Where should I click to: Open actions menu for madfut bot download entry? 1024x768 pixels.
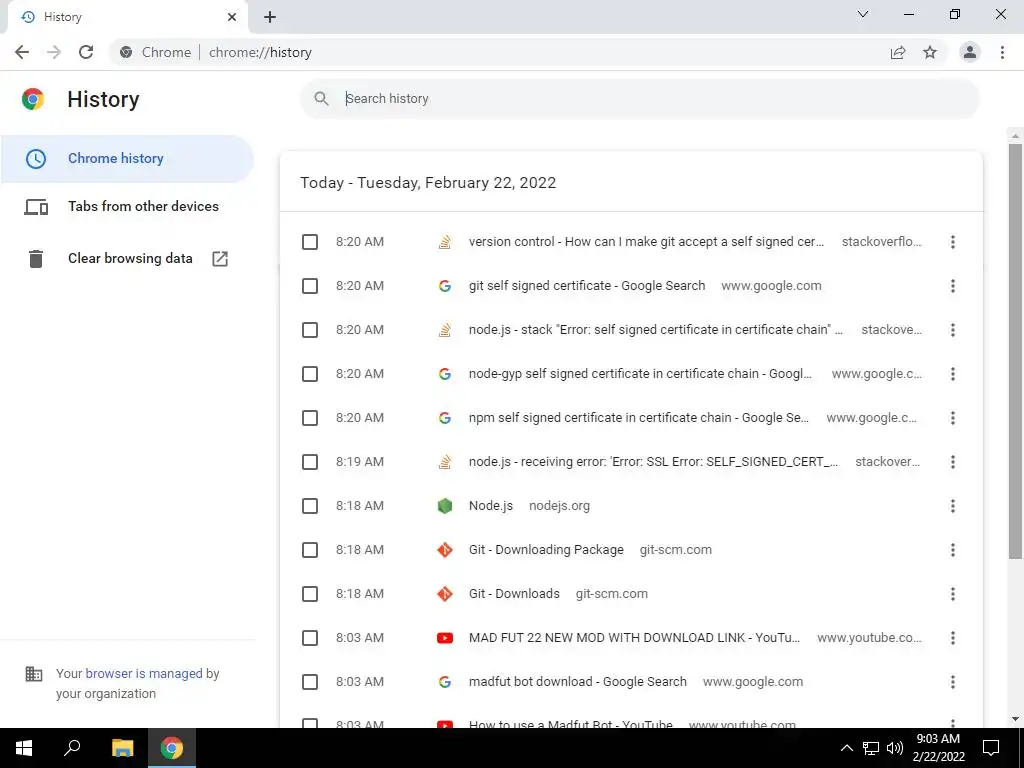tap(953, 682)
